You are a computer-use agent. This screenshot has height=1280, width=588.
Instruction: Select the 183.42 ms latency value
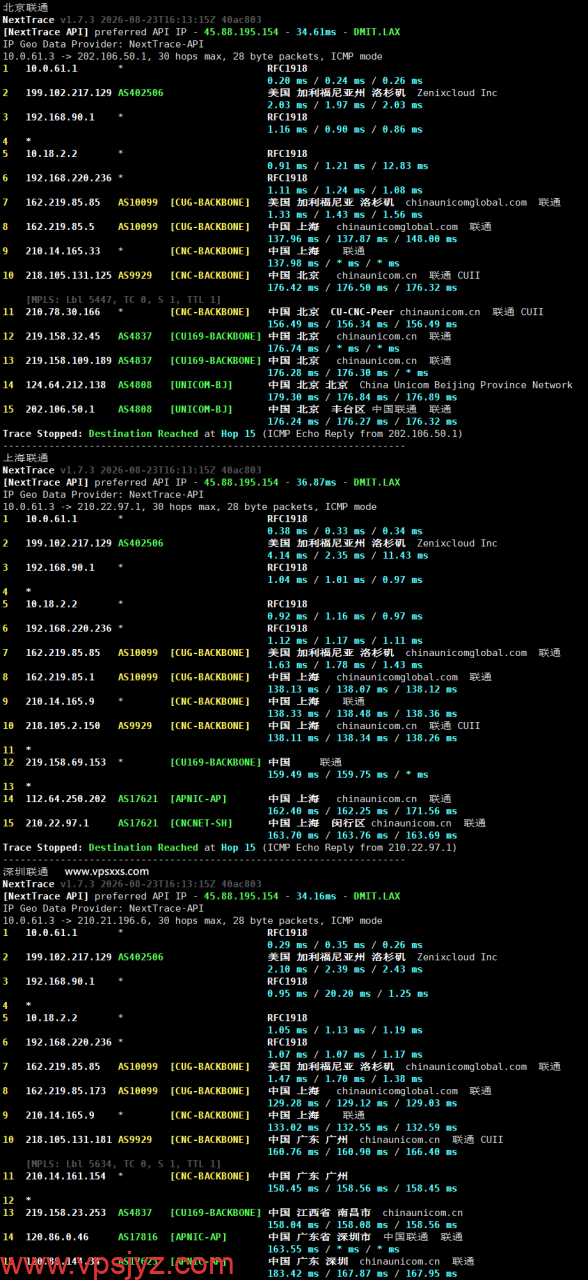(294, 1273)
